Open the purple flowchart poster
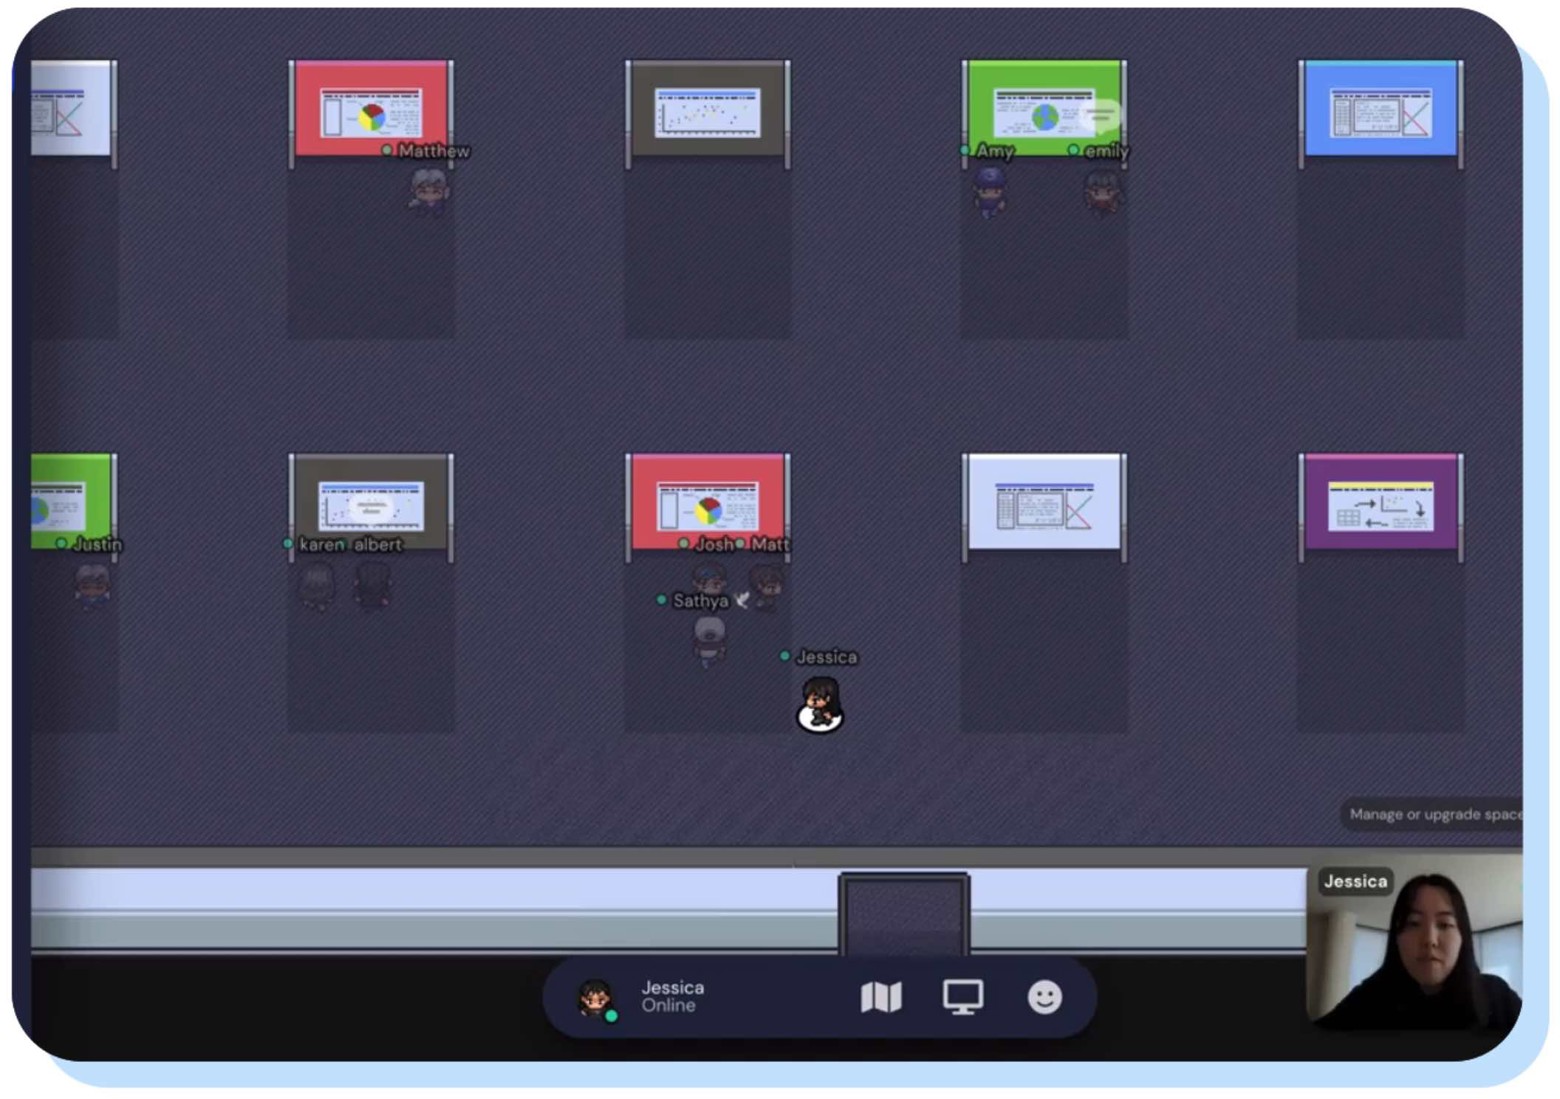This screenshot has width=1560, height=1099. 1380,505
